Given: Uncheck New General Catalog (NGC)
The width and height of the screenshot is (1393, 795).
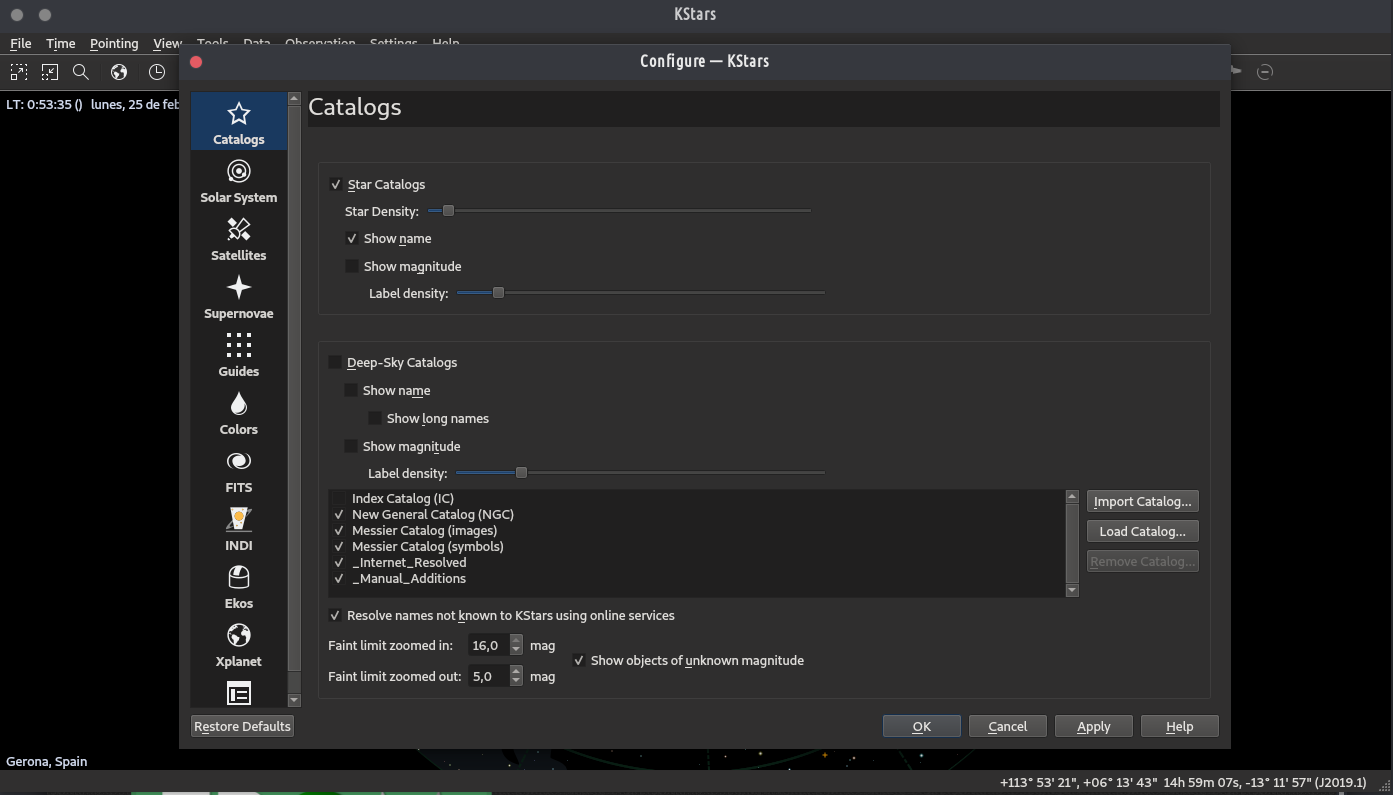Looking at the screenshot, I should (x=339, y=514).
